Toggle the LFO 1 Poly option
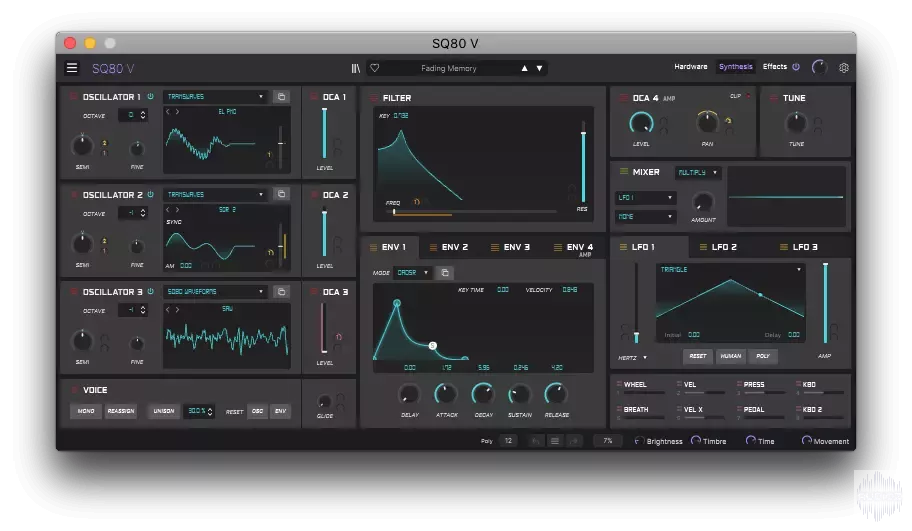Image resolution: width=912 pixels, height=531 pixels. pyautogui.click(x=763, y=356)
